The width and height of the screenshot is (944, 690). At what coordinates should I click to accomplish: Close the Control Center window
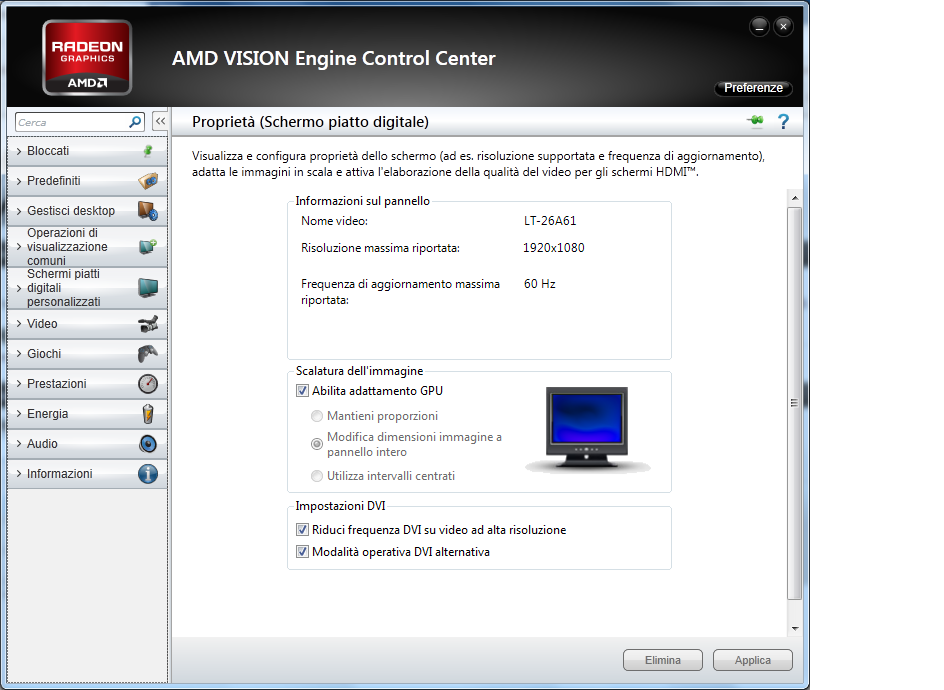pyautogui.click(x=783, y=26)
